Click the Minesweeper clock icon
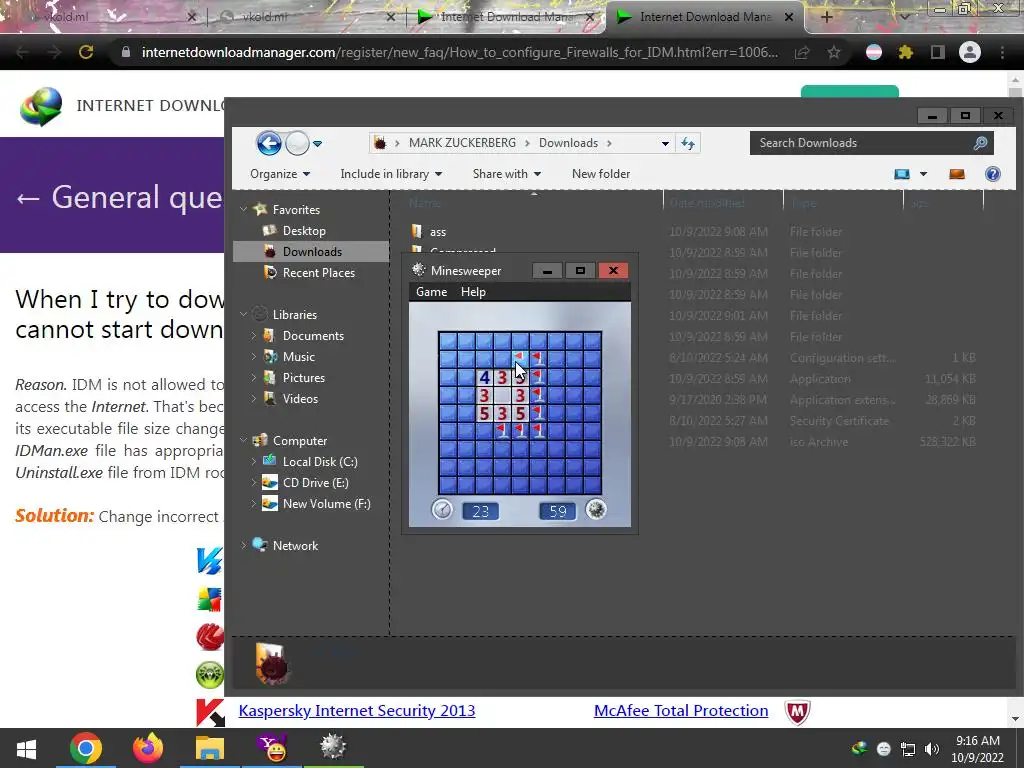 (x=442, y=509)
